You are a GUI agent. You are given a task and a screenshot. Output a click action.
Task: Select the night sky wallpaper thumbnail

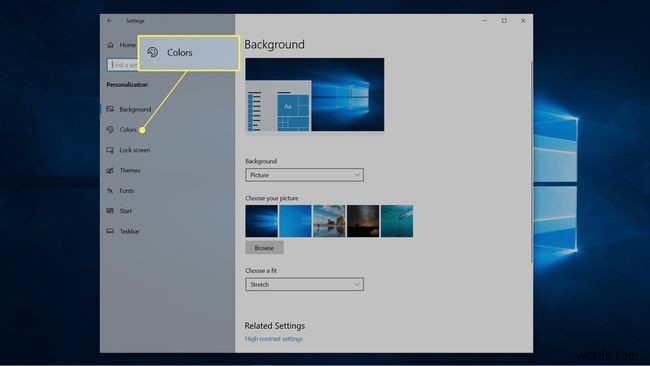(x=363, y=221)
